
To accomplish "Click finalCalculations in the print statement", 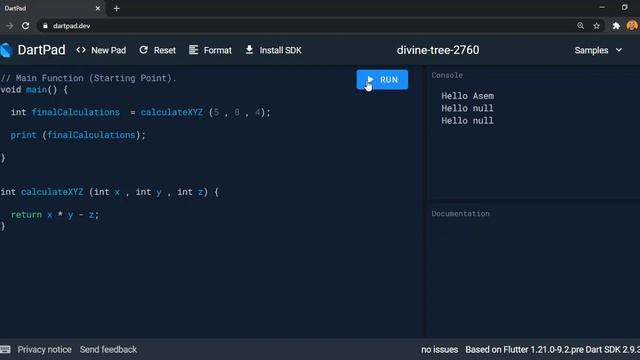I will point(91,135).
